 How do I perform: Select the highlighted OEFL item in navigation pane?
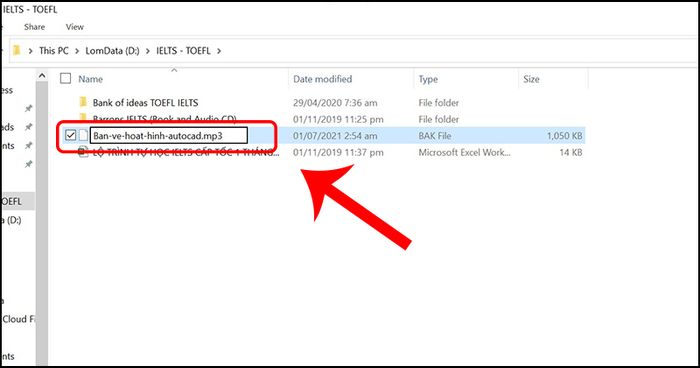click(18, 201)
